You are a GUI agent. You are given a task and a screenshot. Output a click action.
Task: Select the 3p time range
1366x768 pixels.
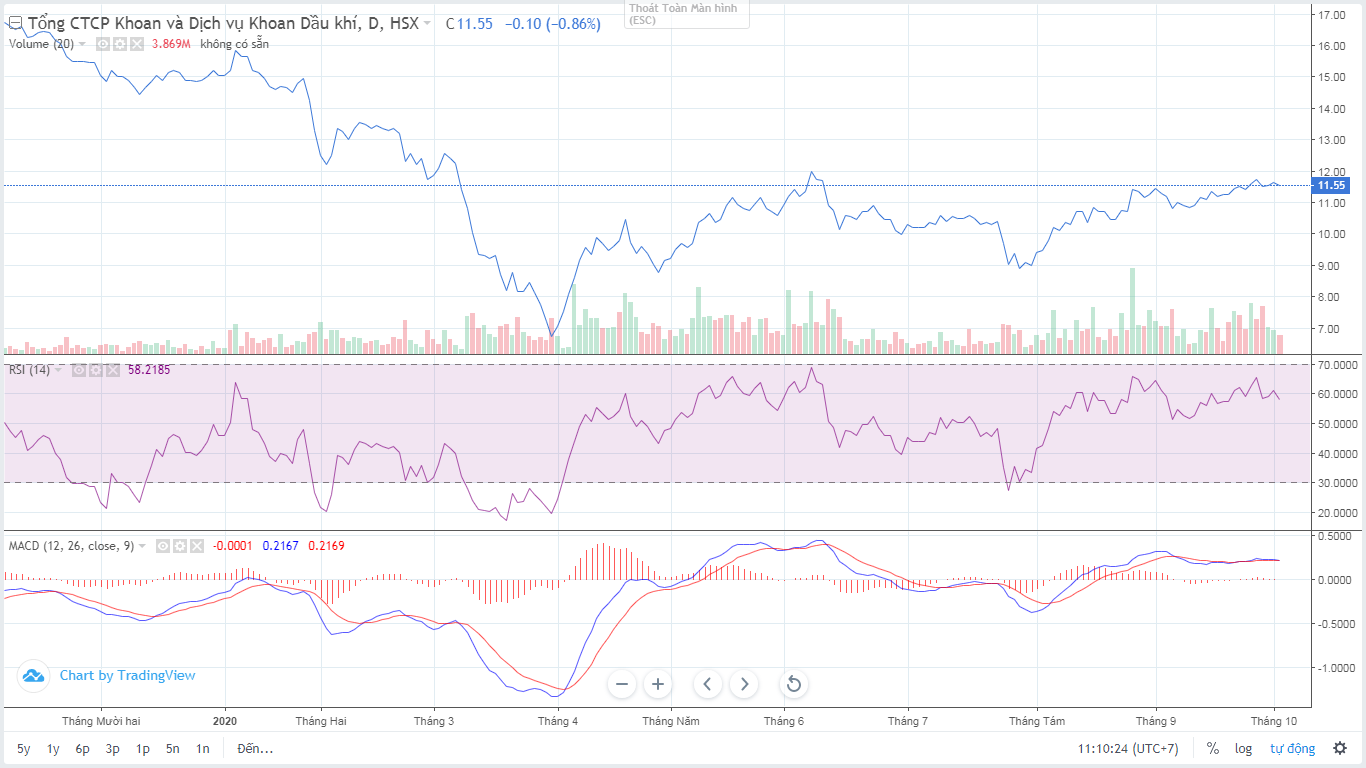pyautogui.click(x=113, y=749)
